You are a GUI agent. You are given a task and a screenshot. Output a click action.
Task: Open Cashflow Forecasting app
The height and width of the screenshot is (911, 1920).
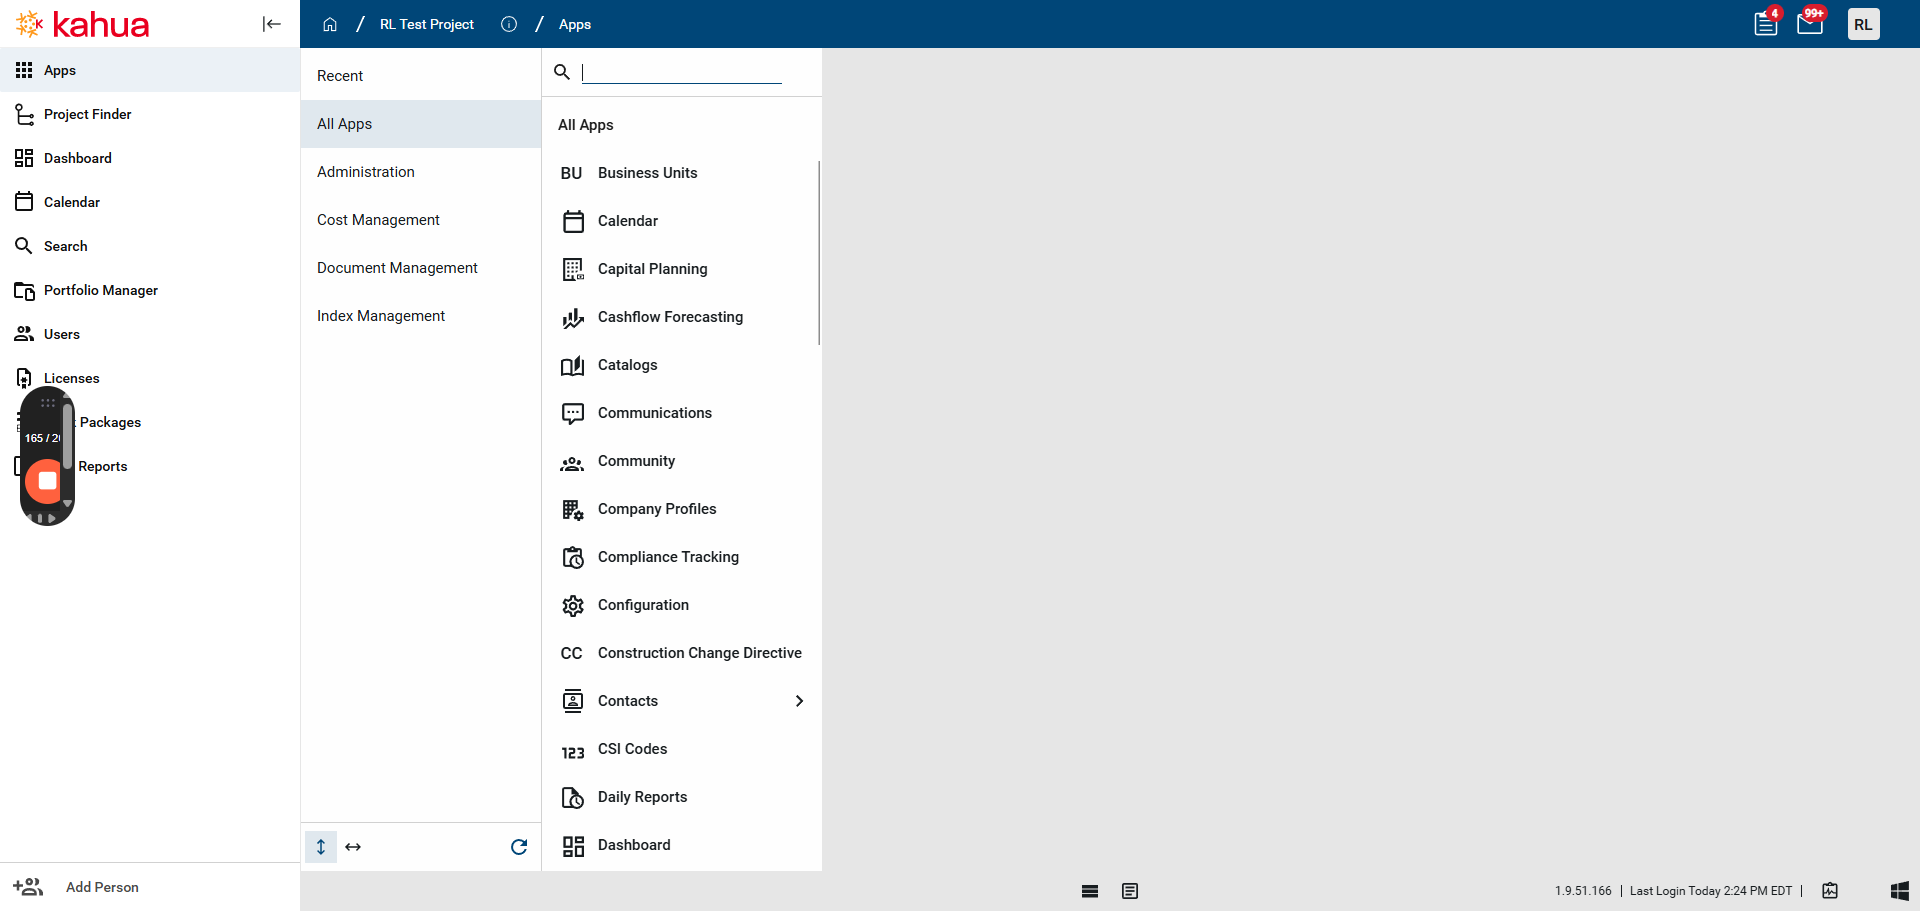[670, 317]
